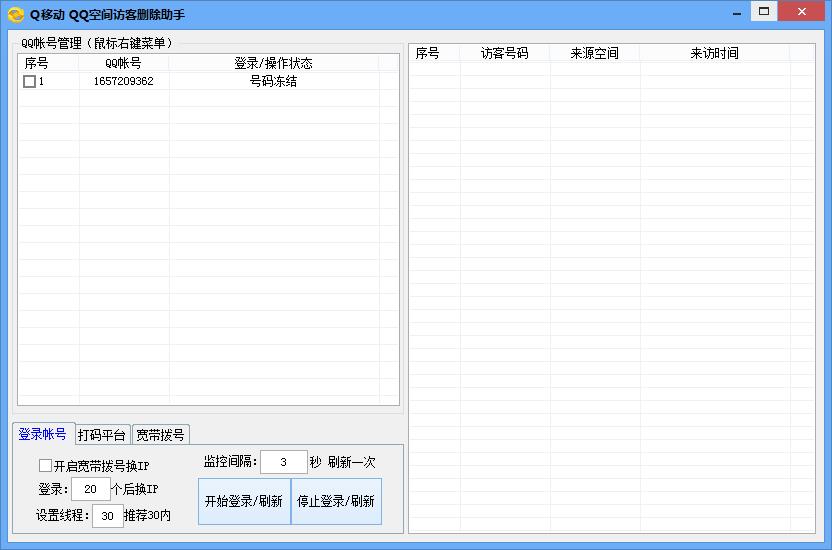Click the 号码冻结 status cell
The image size is (832, 550).
coord(274,81)
